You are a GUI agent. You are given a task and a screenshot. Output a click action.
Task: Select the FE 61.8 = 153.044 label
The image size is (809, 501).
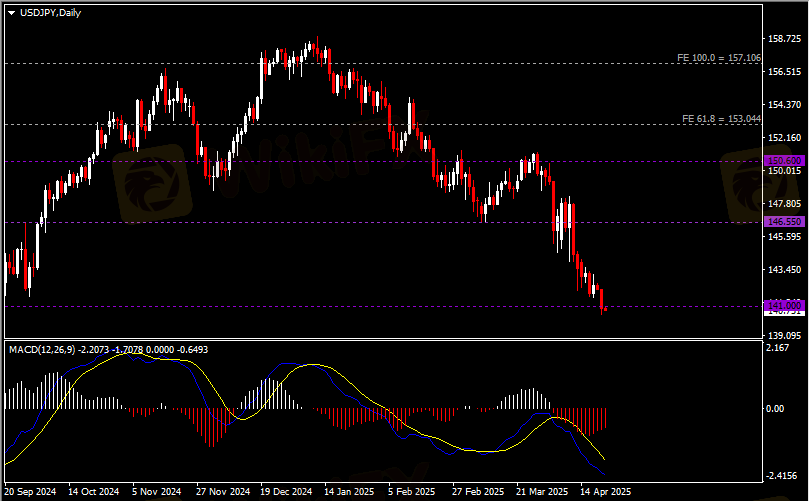721,119
